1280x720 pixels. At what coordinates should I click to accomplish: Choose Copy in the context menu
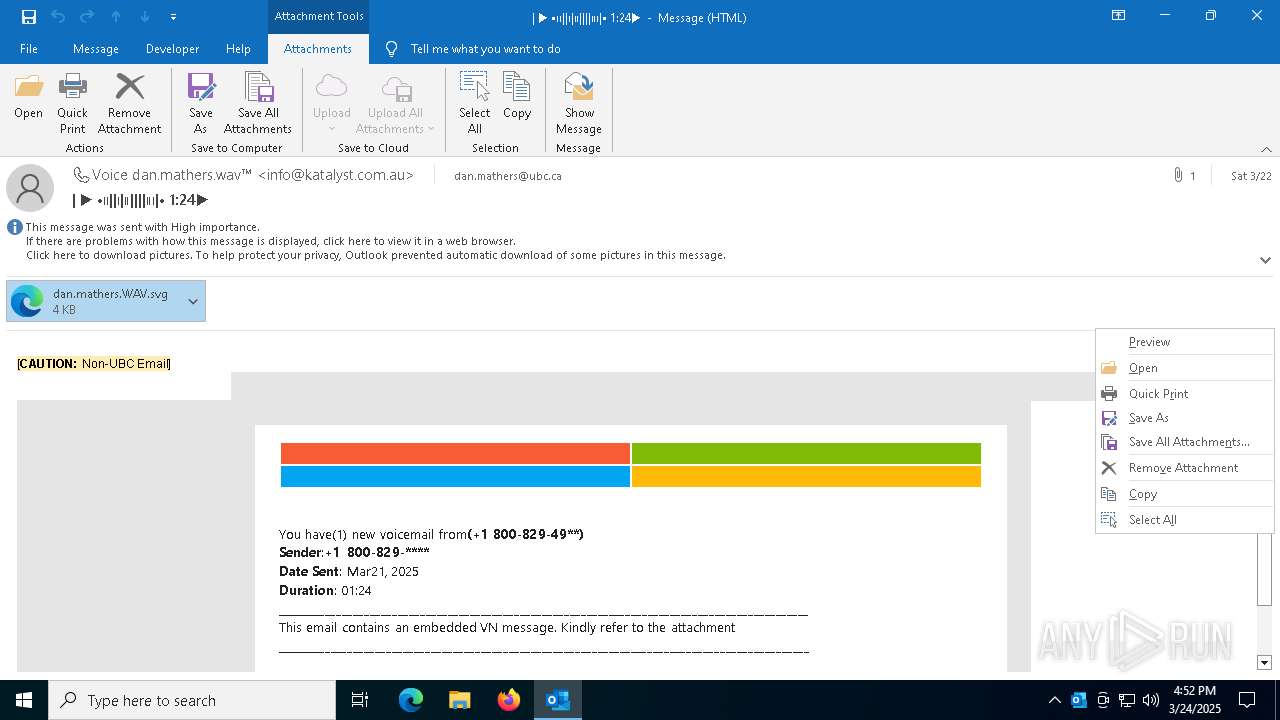coord(1185,494)
